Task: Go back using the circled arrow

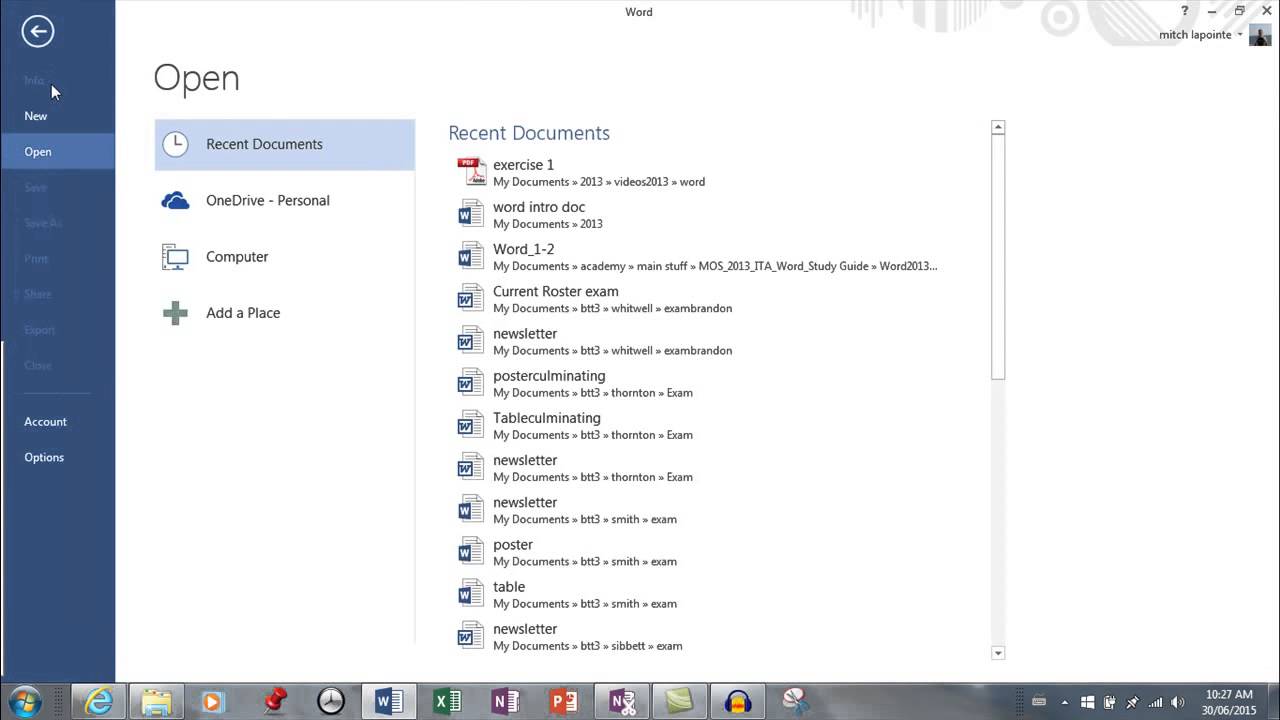Action: [x=37, y=31]
